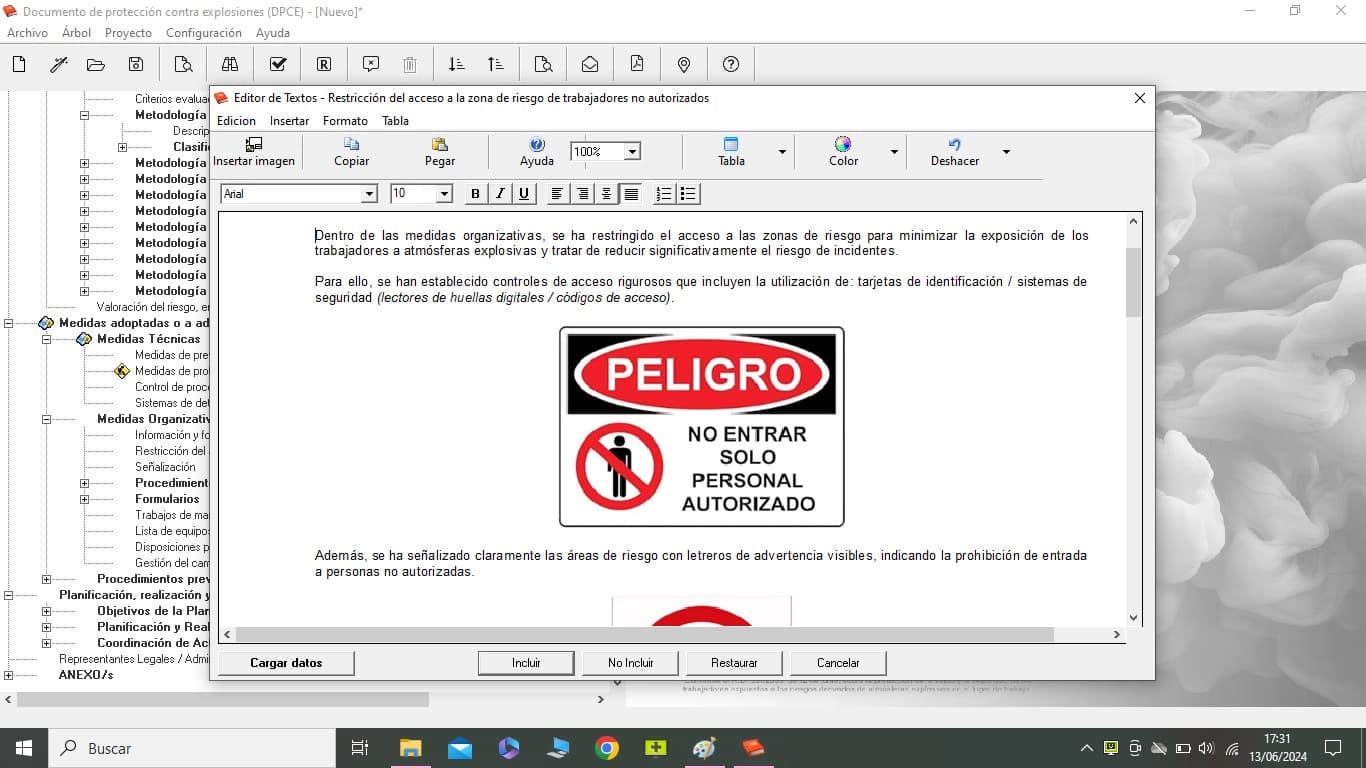Screen dimensions: 1366x768
Task: Toggle underline formatting
Action: pos(524,194)
